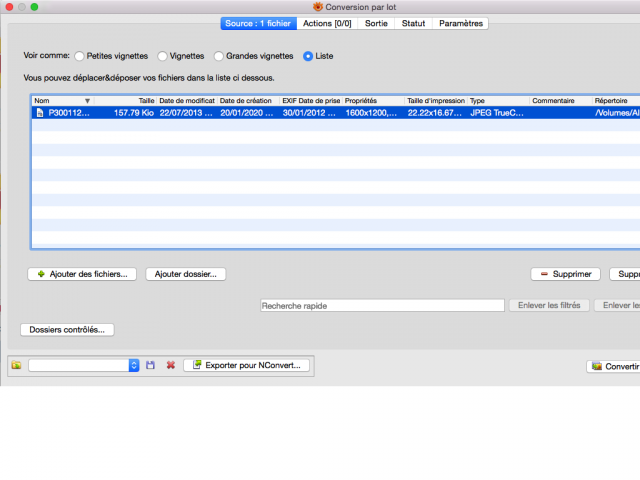Click the Convertir button
Screen dimensions: 640x480
(x=613, y=366)
